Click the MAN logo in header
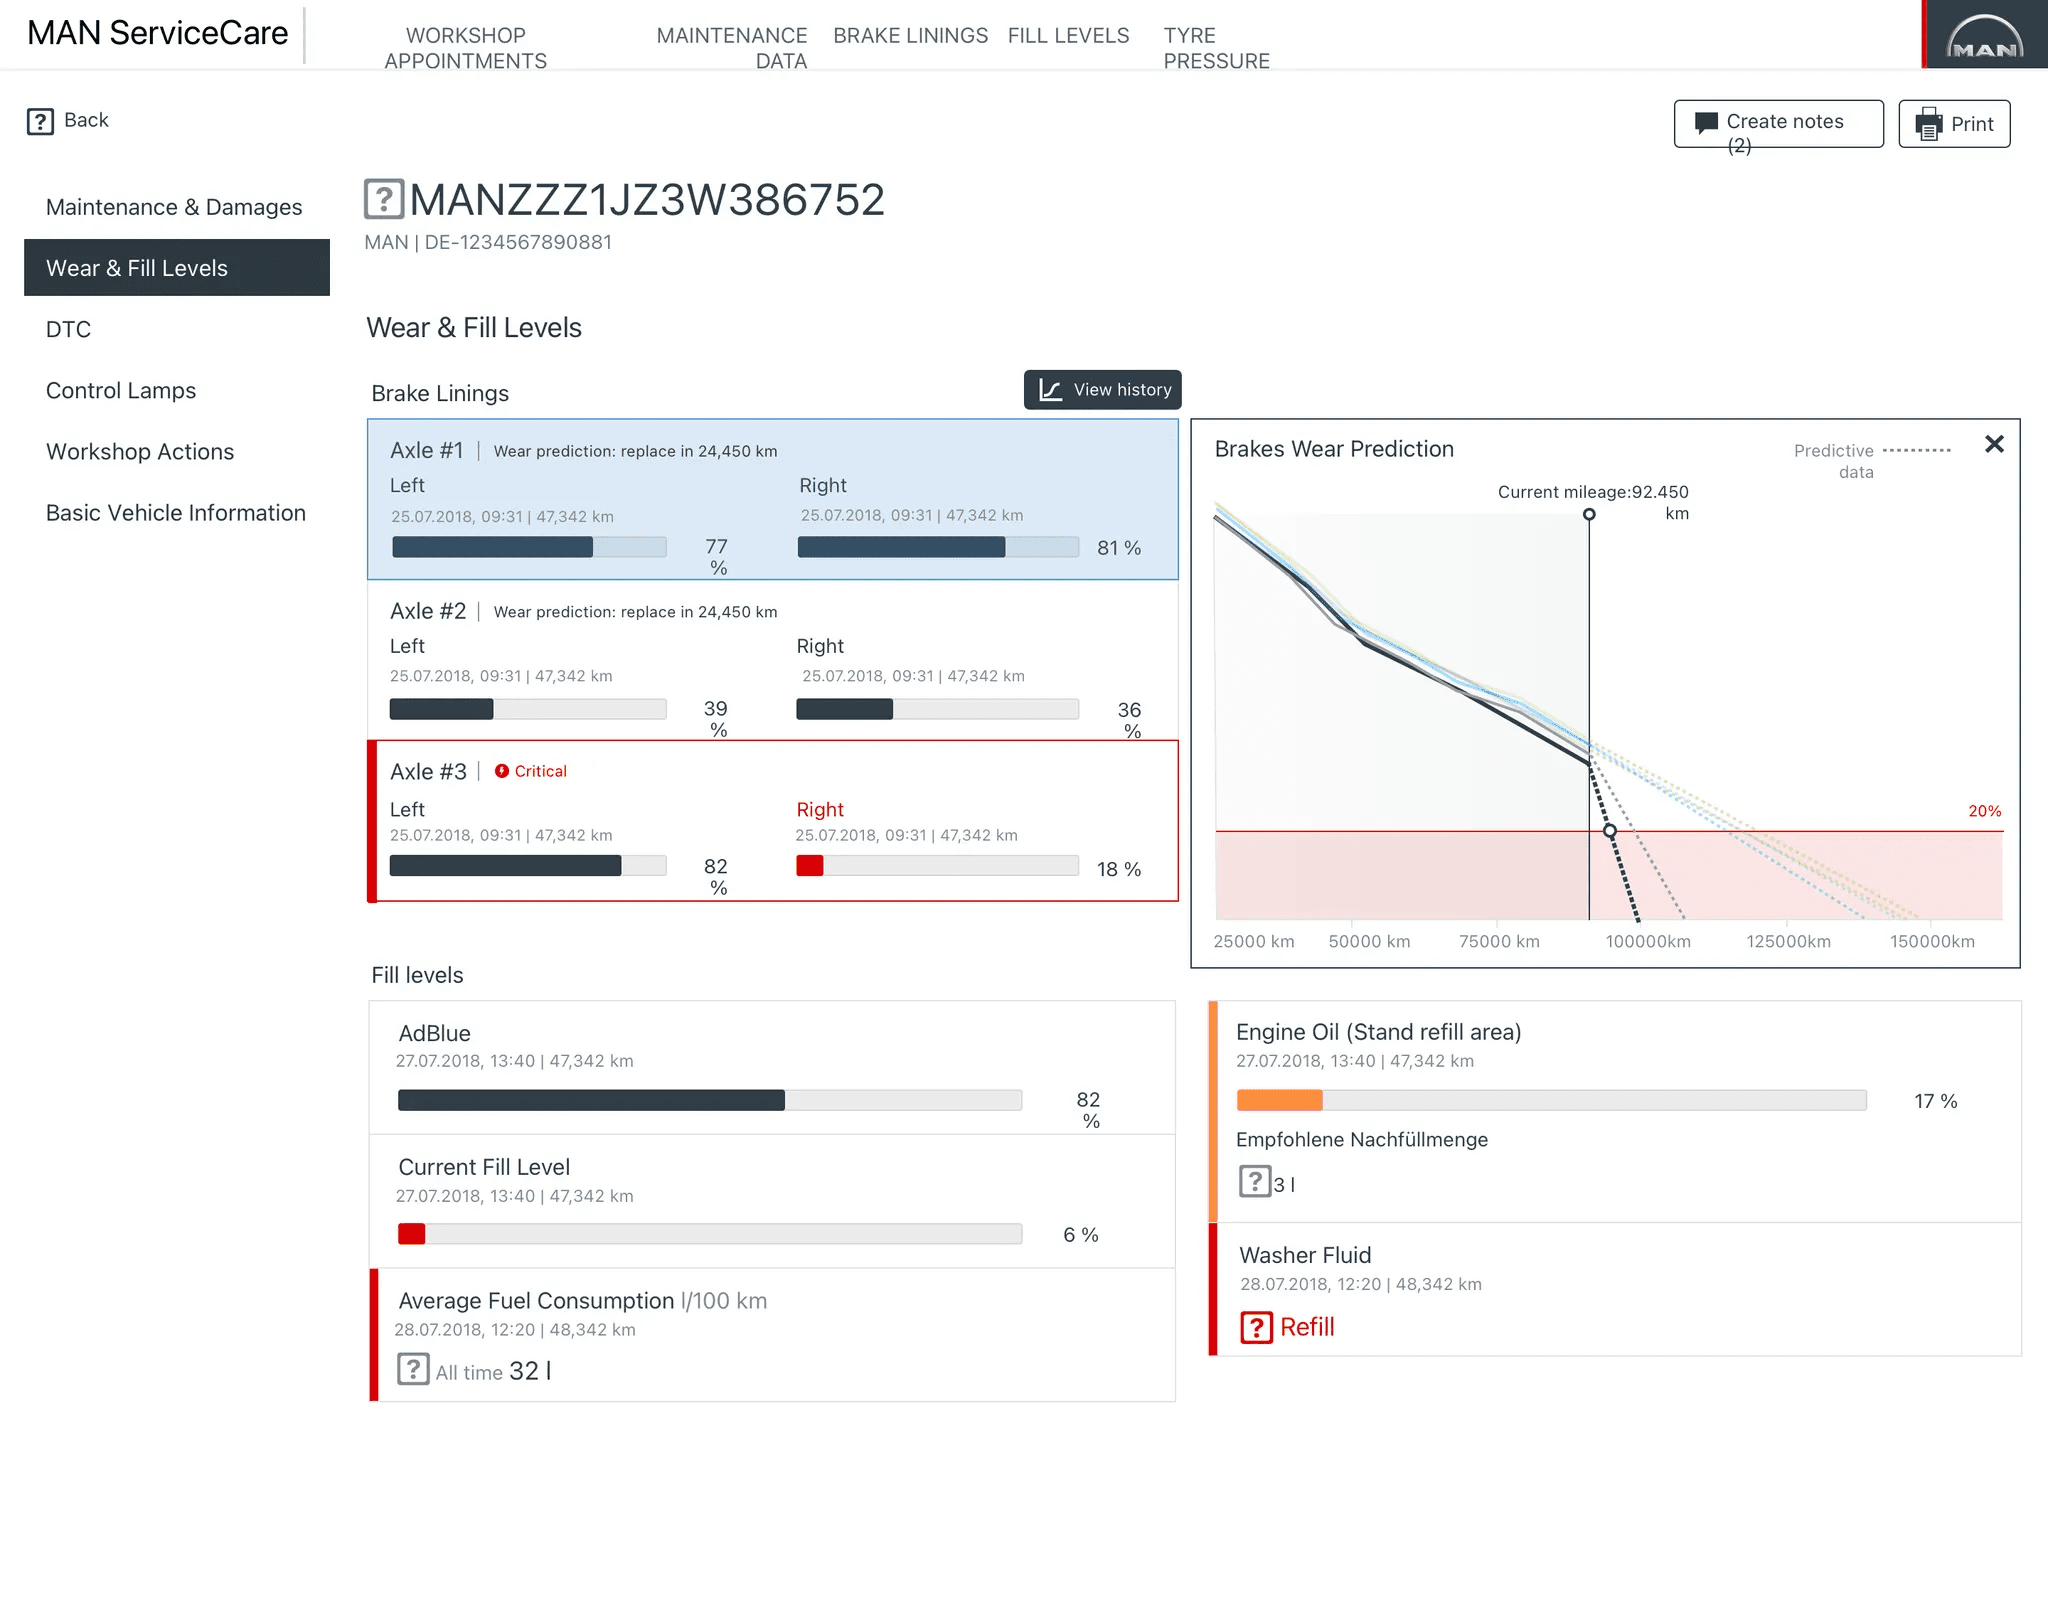Viewport: 2048px width, 1603px height. pos(1984,37)
